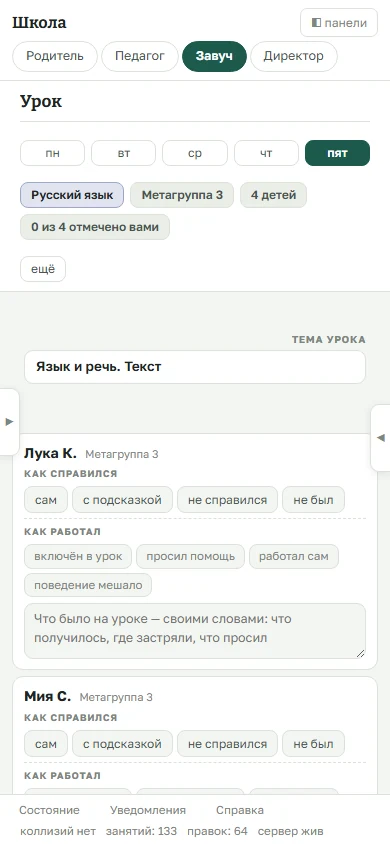The image size is (390, 844).
Task: Mark Лука К. as не справился
Action: tap(228, 500)
